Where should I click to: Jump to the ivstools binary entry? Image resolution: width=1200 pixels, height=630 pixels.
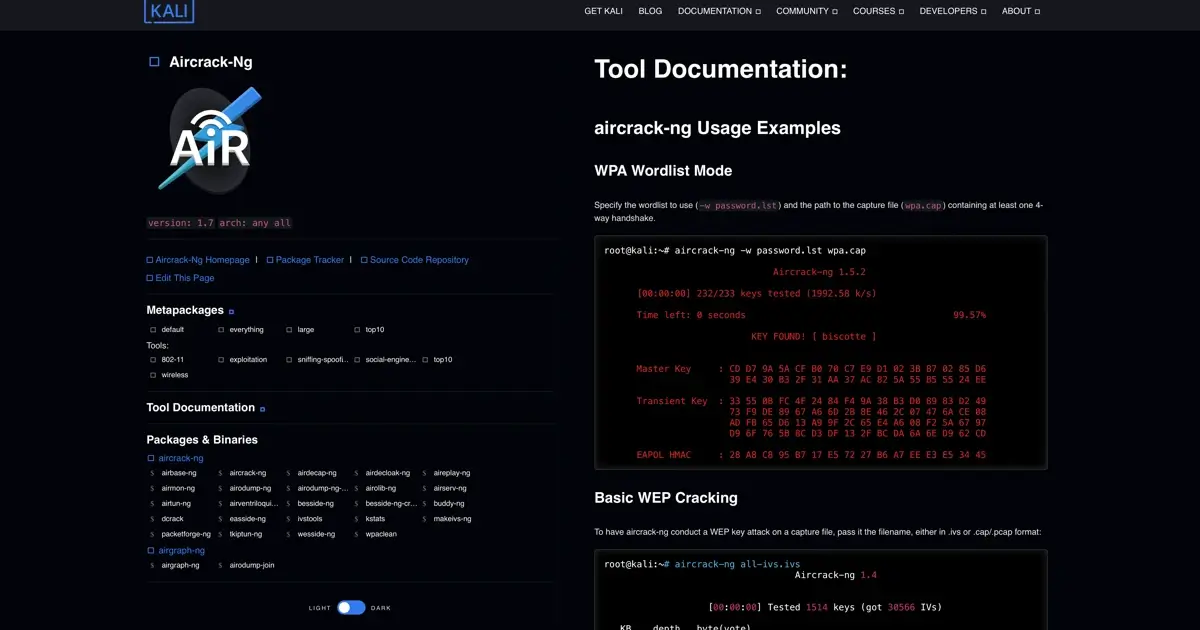point(310,519)
